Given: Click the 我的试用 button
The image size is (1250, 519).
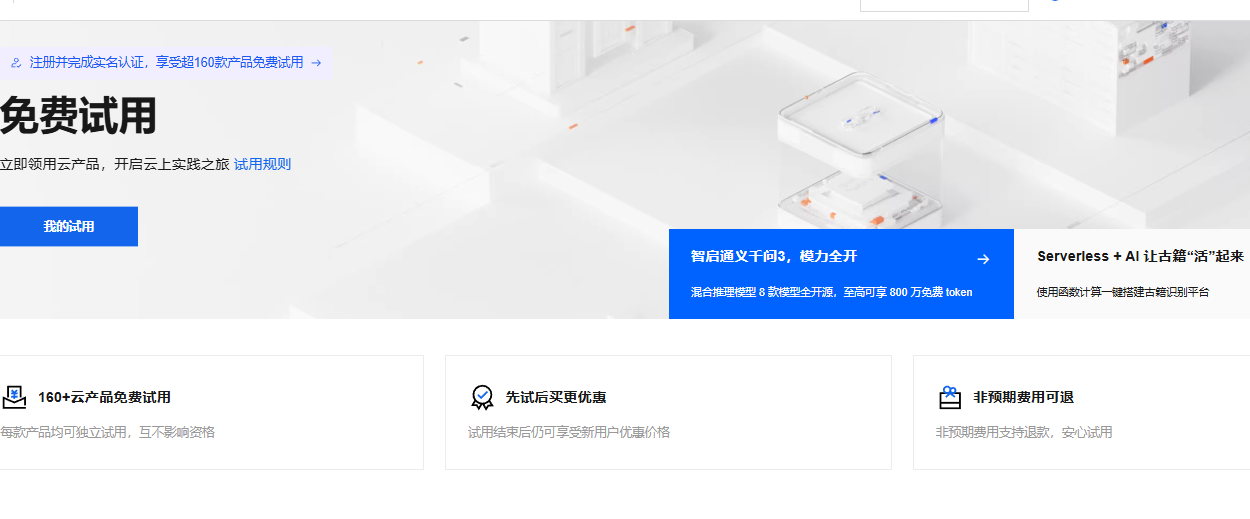Looking at the screenshot, I should tap(69, 226).
